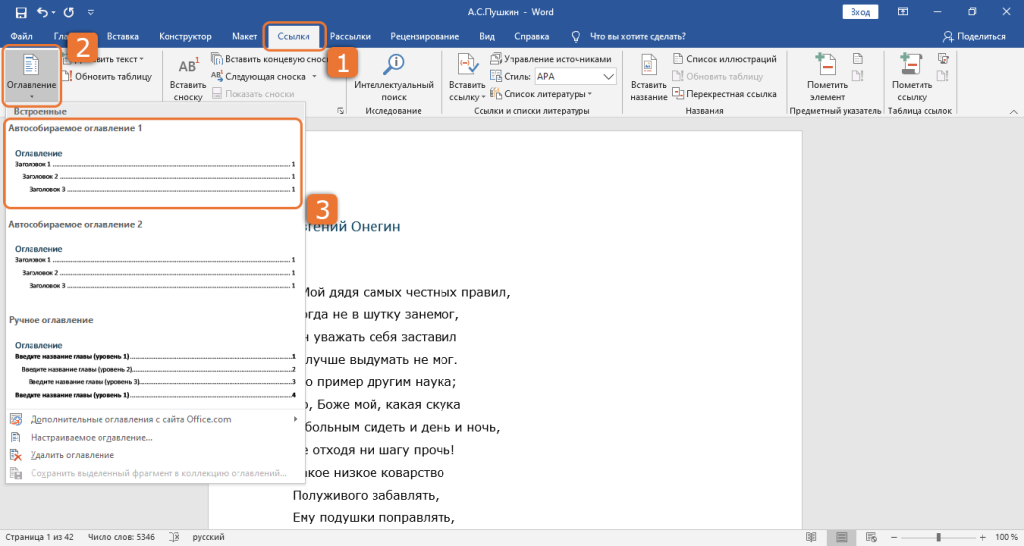Open ribbon display options icon
This screenshot has height=546, width=1024.
tap(903, 12)
